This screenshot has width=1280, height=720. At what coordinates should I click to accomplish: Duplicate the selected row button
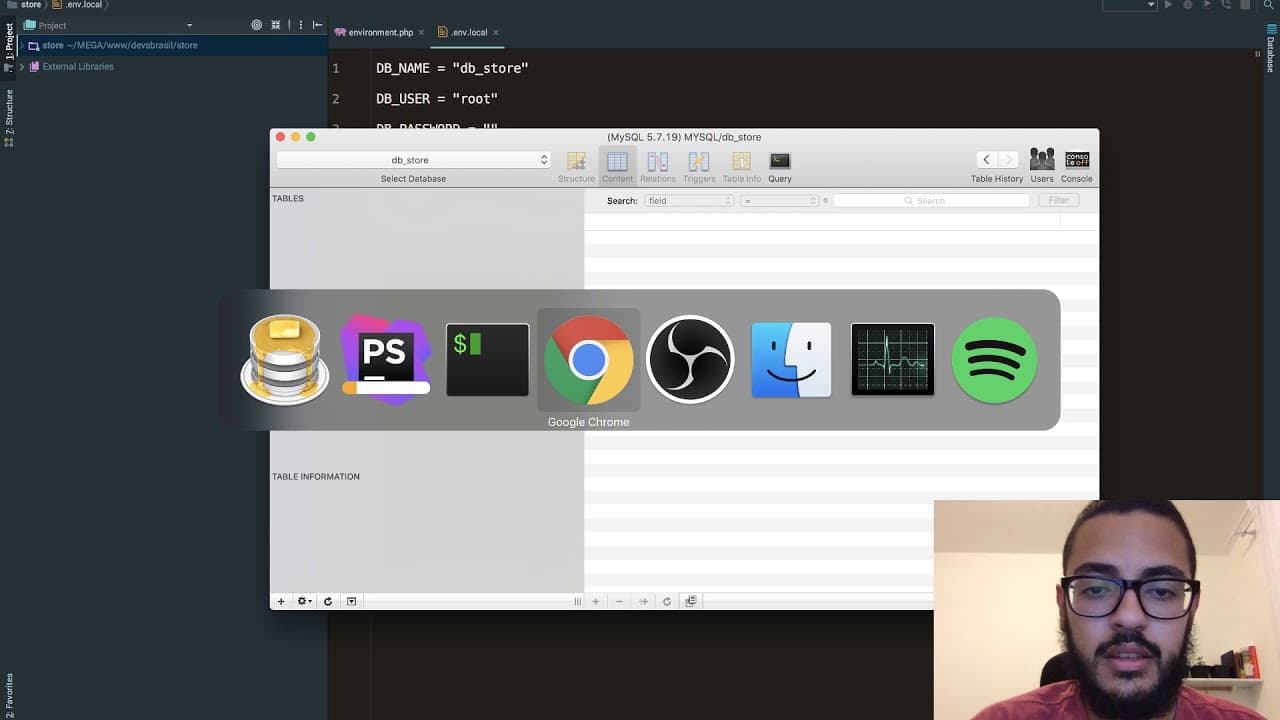pos(643,601)
